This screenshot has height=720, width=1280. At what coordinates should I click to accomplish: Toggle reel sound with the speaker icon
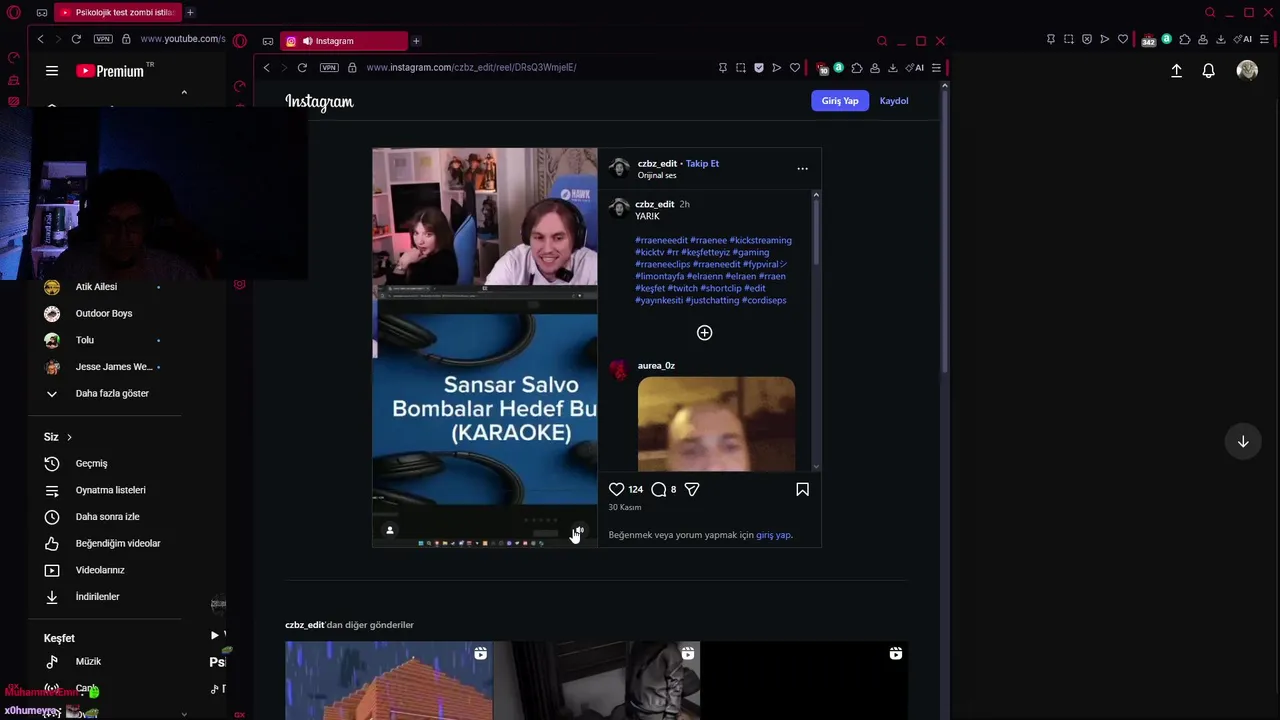[x=578, y=531]
